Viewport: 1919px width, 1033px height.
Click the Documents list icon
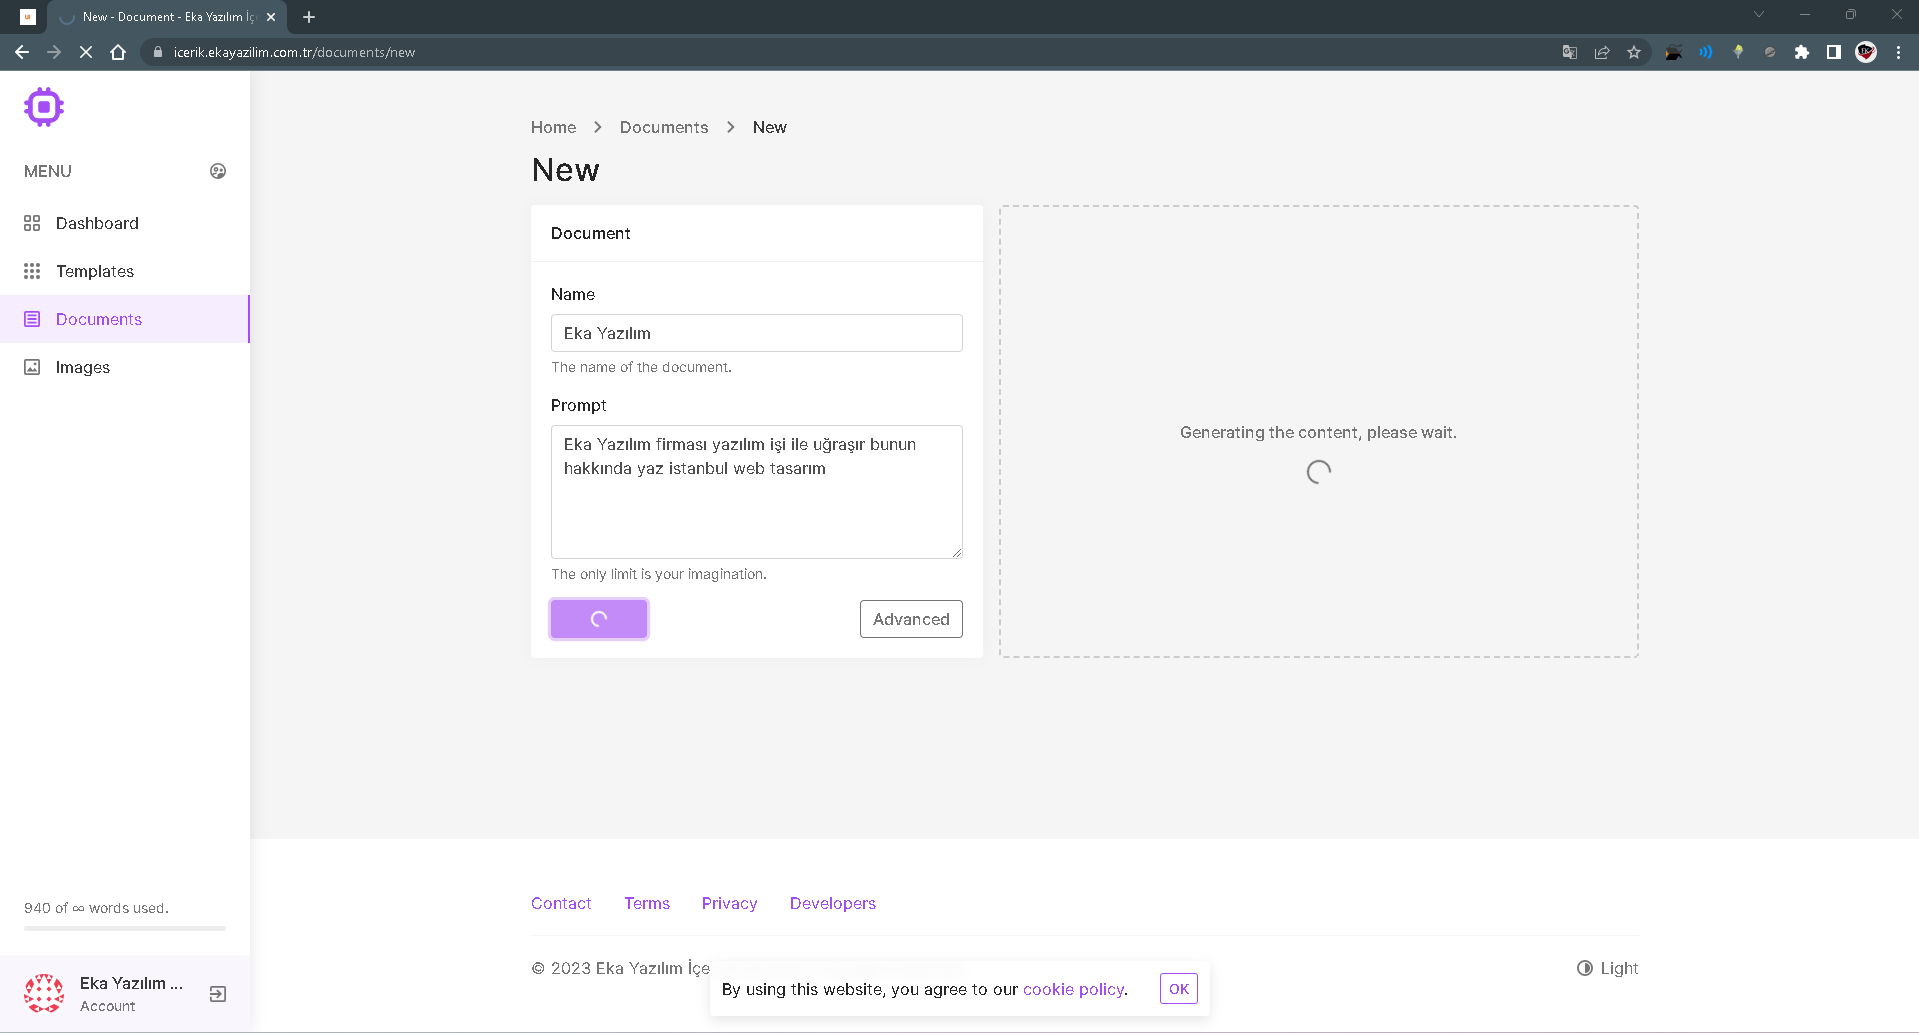[x=32, y=319]
